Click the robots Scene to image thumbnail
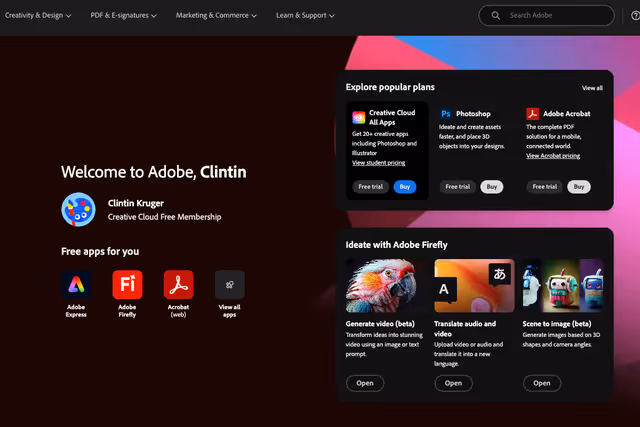 [x=563, y=286]
